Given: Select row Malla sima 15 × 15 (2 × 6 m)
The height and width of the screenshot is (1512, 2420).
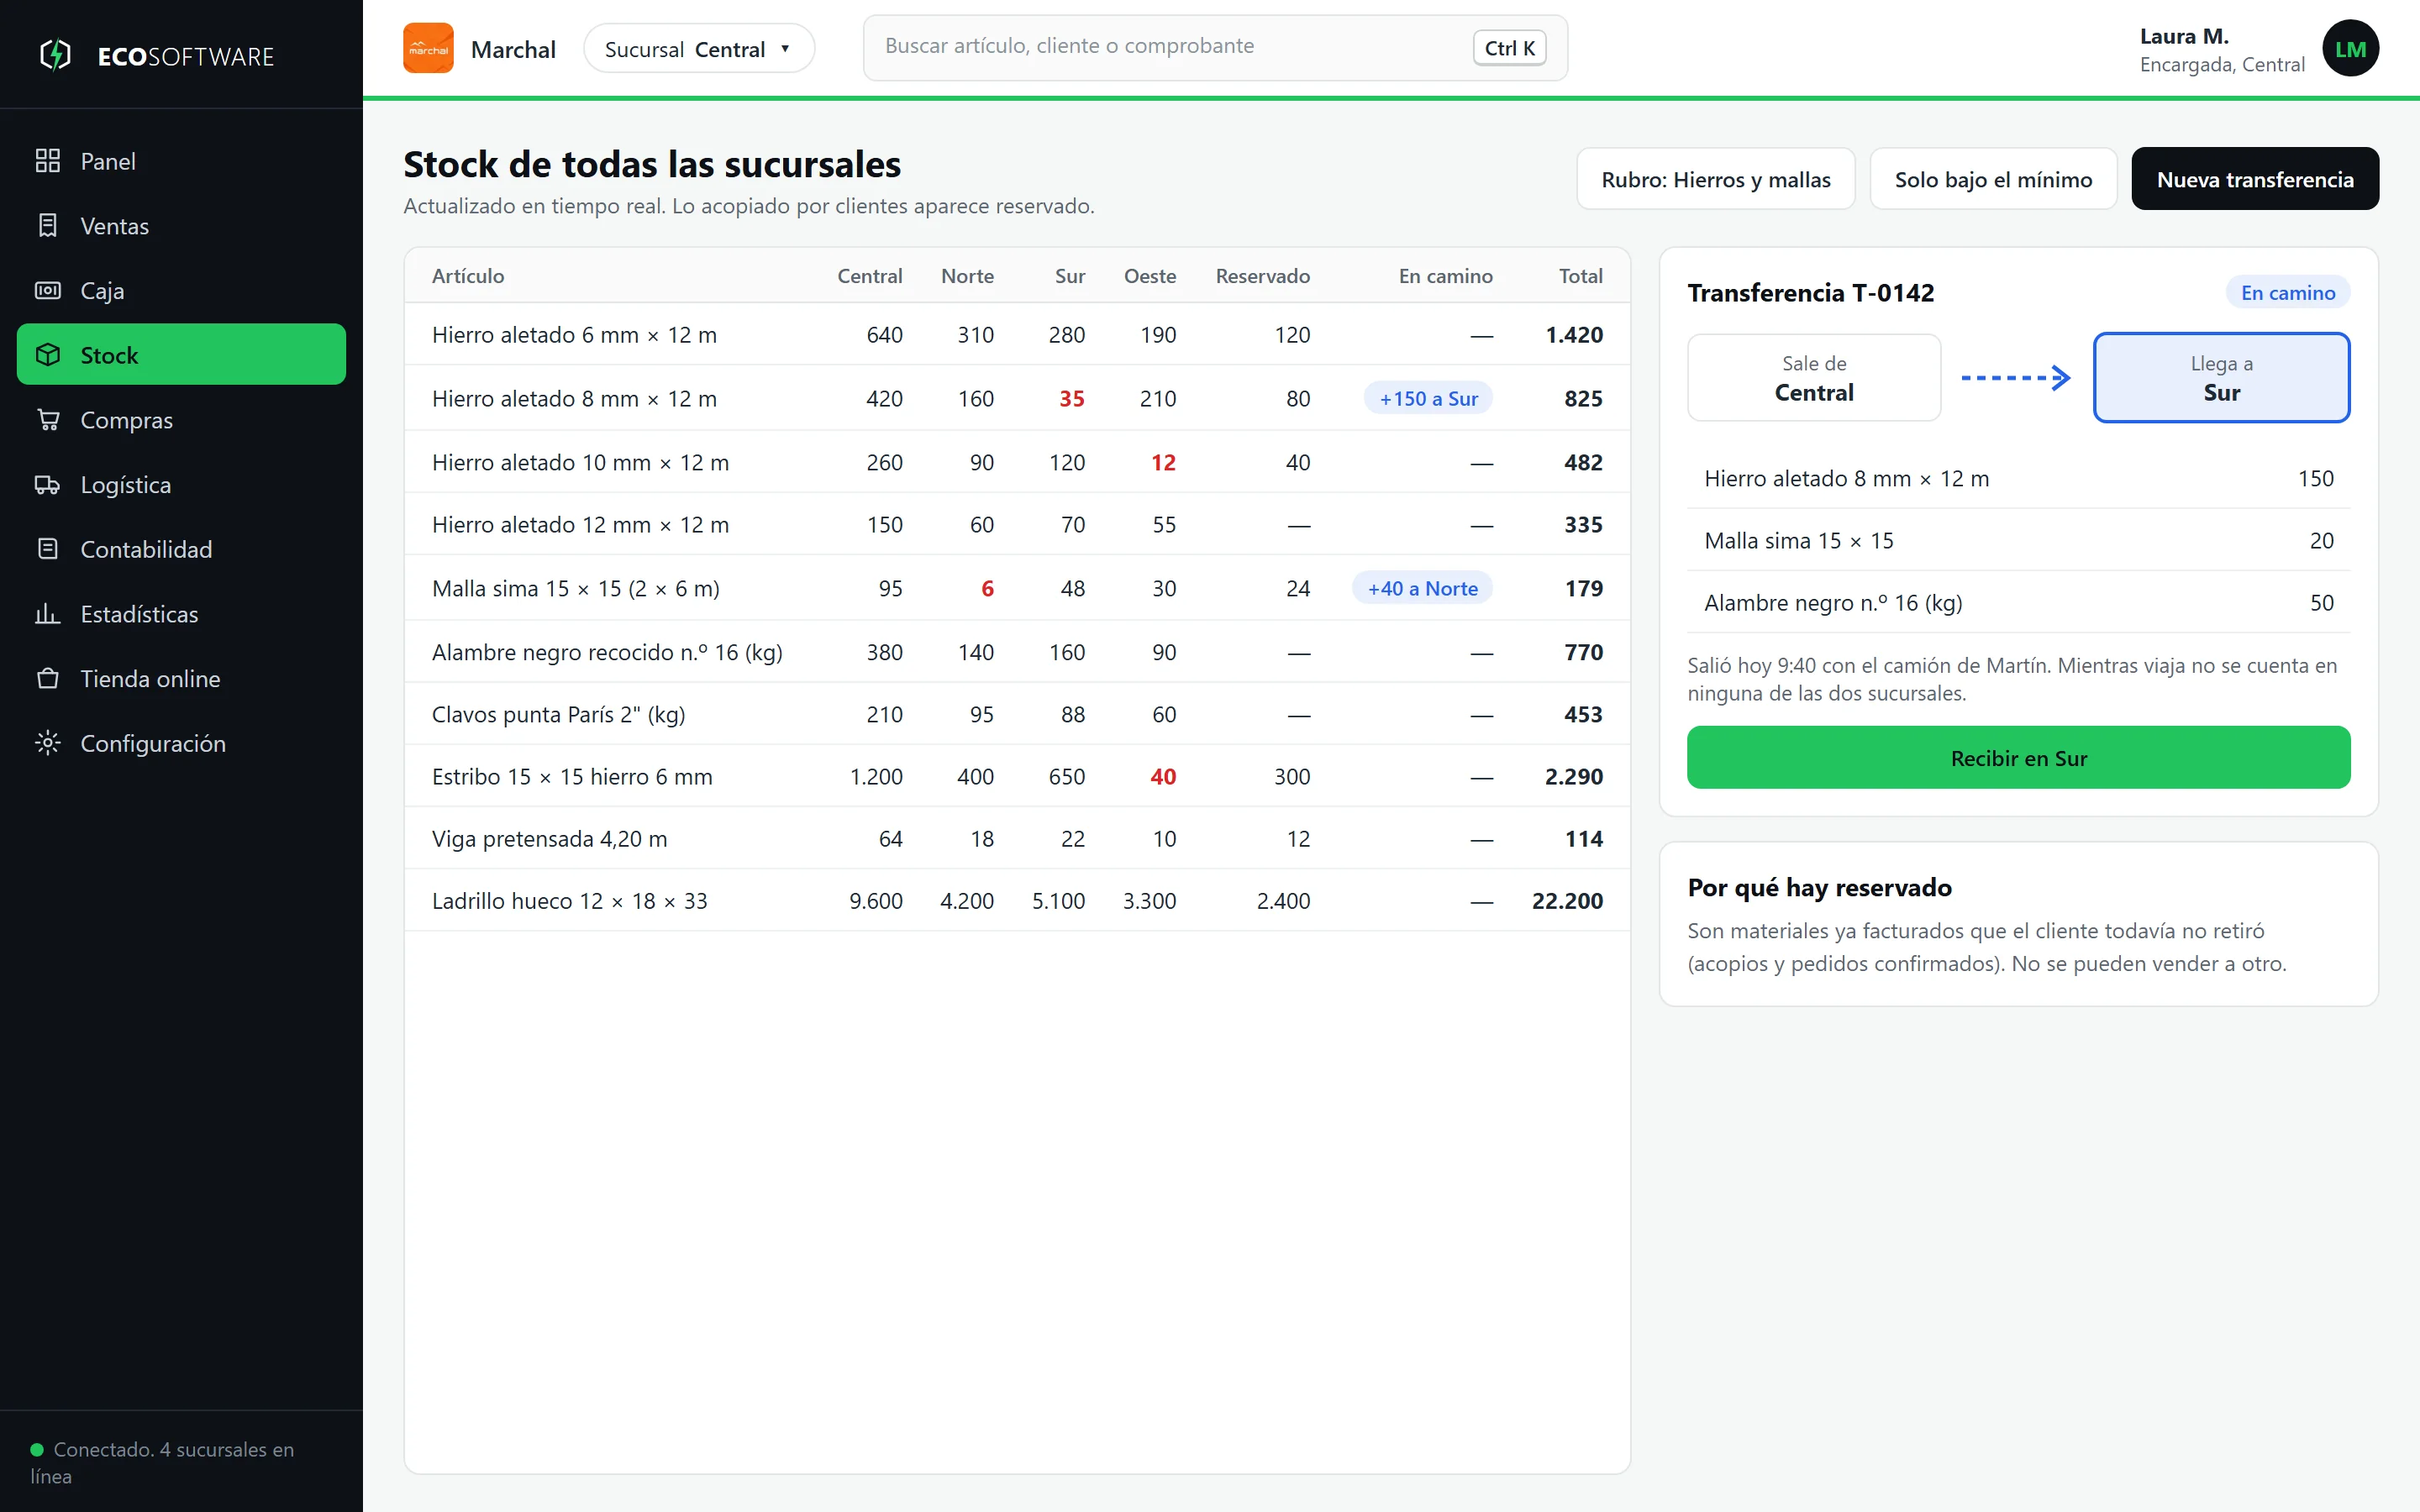Looking at the screenshot, I should pos(1017,588).
